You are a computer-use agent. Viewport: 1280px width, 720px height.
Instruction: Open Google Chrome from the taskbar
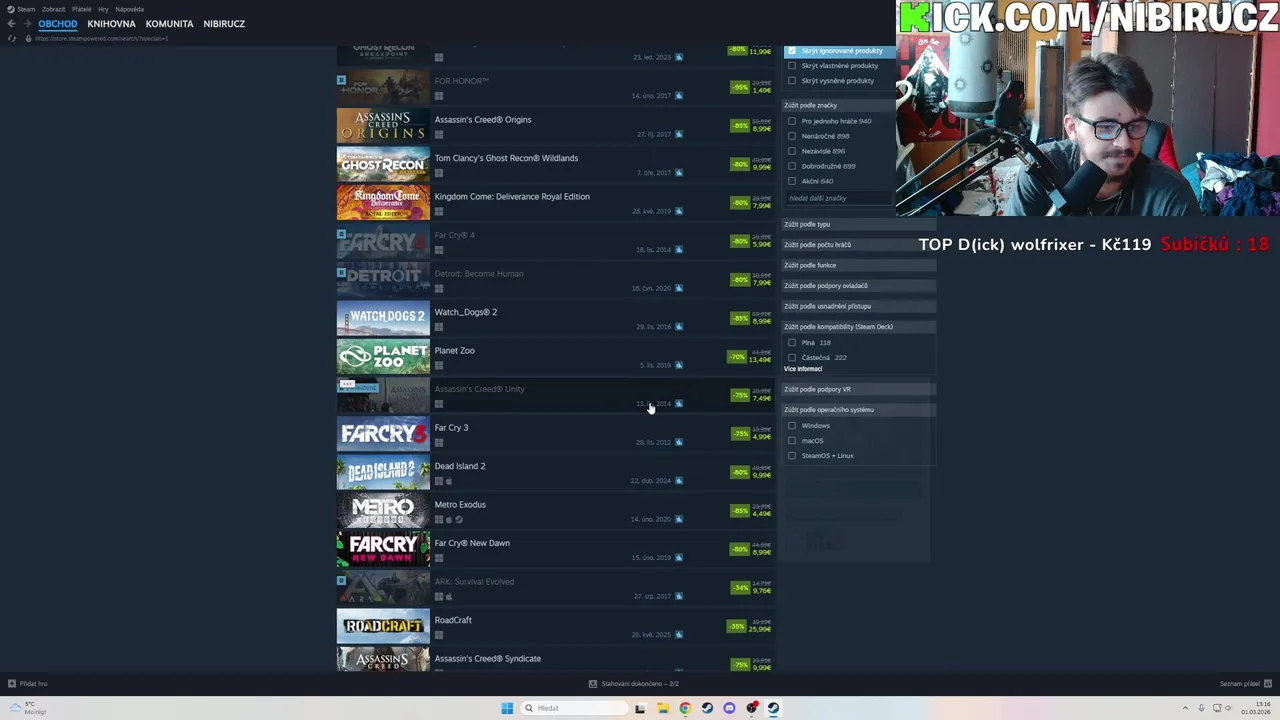coord(685,708)
